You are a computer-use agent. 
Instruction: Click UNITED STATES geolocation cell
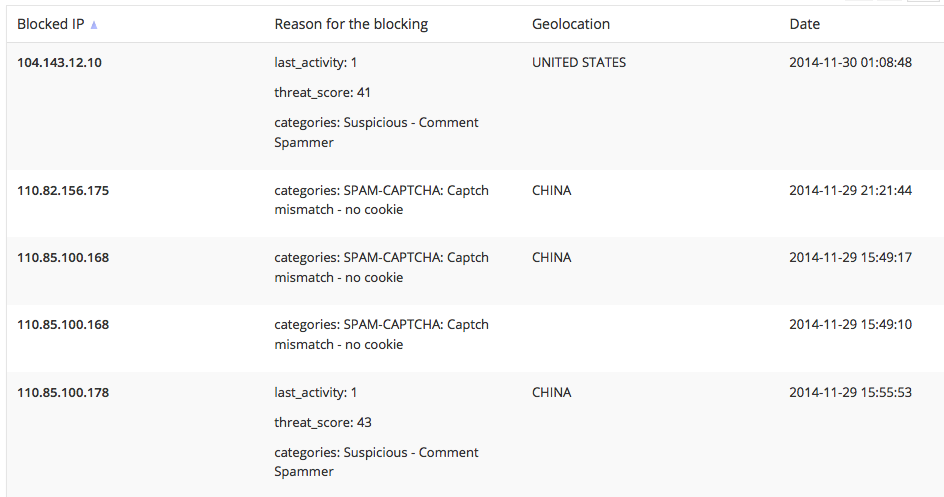579,63
